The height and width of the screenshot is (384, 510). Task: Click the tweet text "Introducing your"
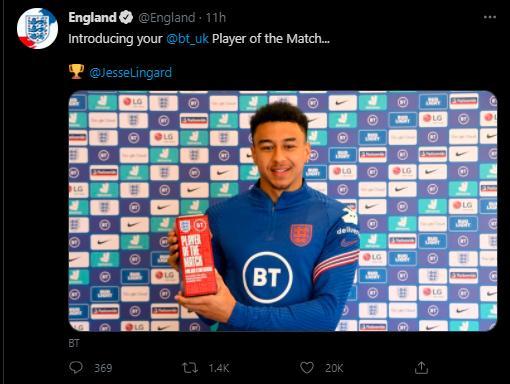click(x=115, y=39)
